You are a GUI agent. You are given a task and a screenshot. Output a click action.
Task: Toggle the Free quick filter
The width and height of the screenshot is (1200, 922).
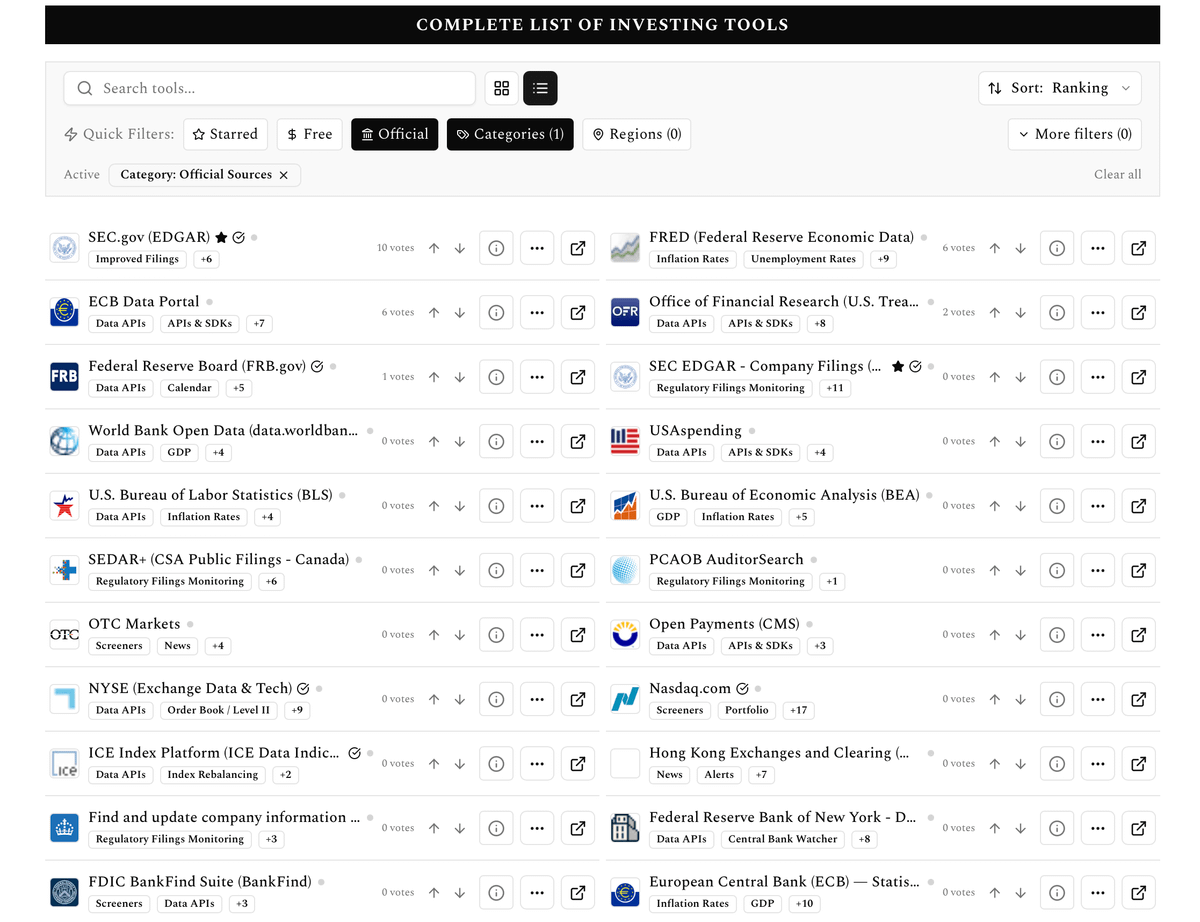point(310,134)
